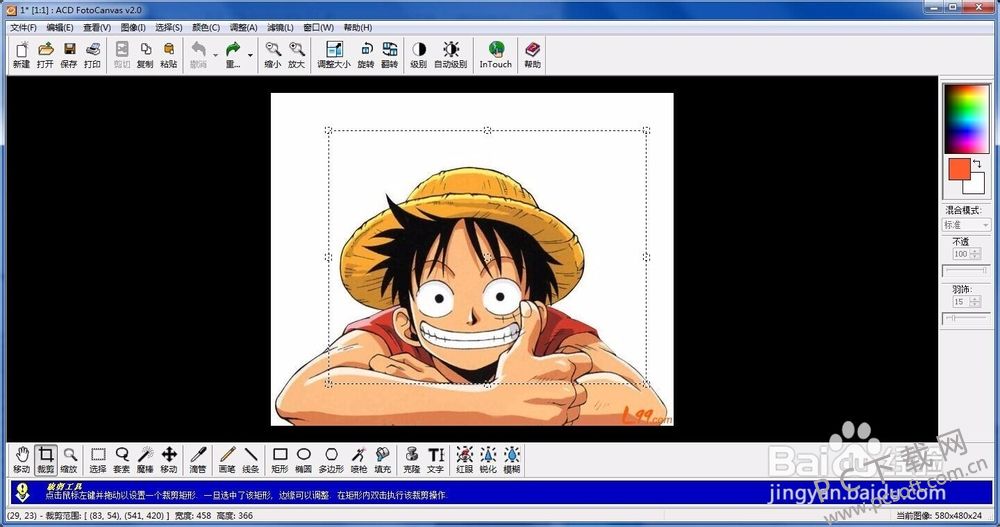Apply 自动级别 (Auto levels)
The width and height of the screenshot is (1000, 527).
click(451, 54)
